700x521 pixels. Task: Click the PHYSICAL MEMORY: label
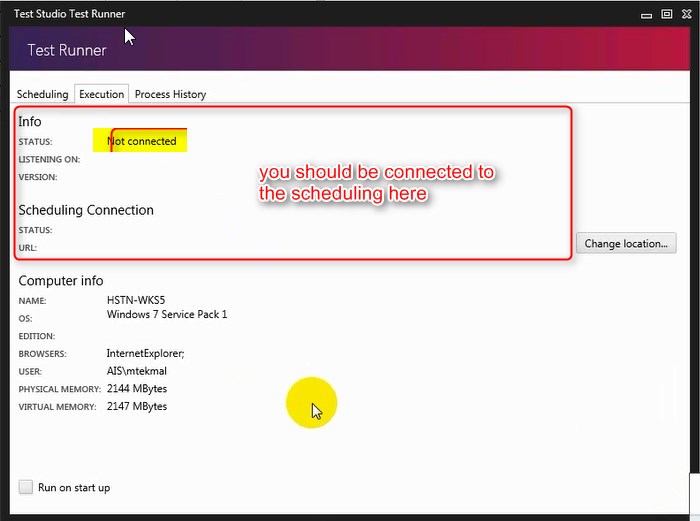click(x=60, y=389)
